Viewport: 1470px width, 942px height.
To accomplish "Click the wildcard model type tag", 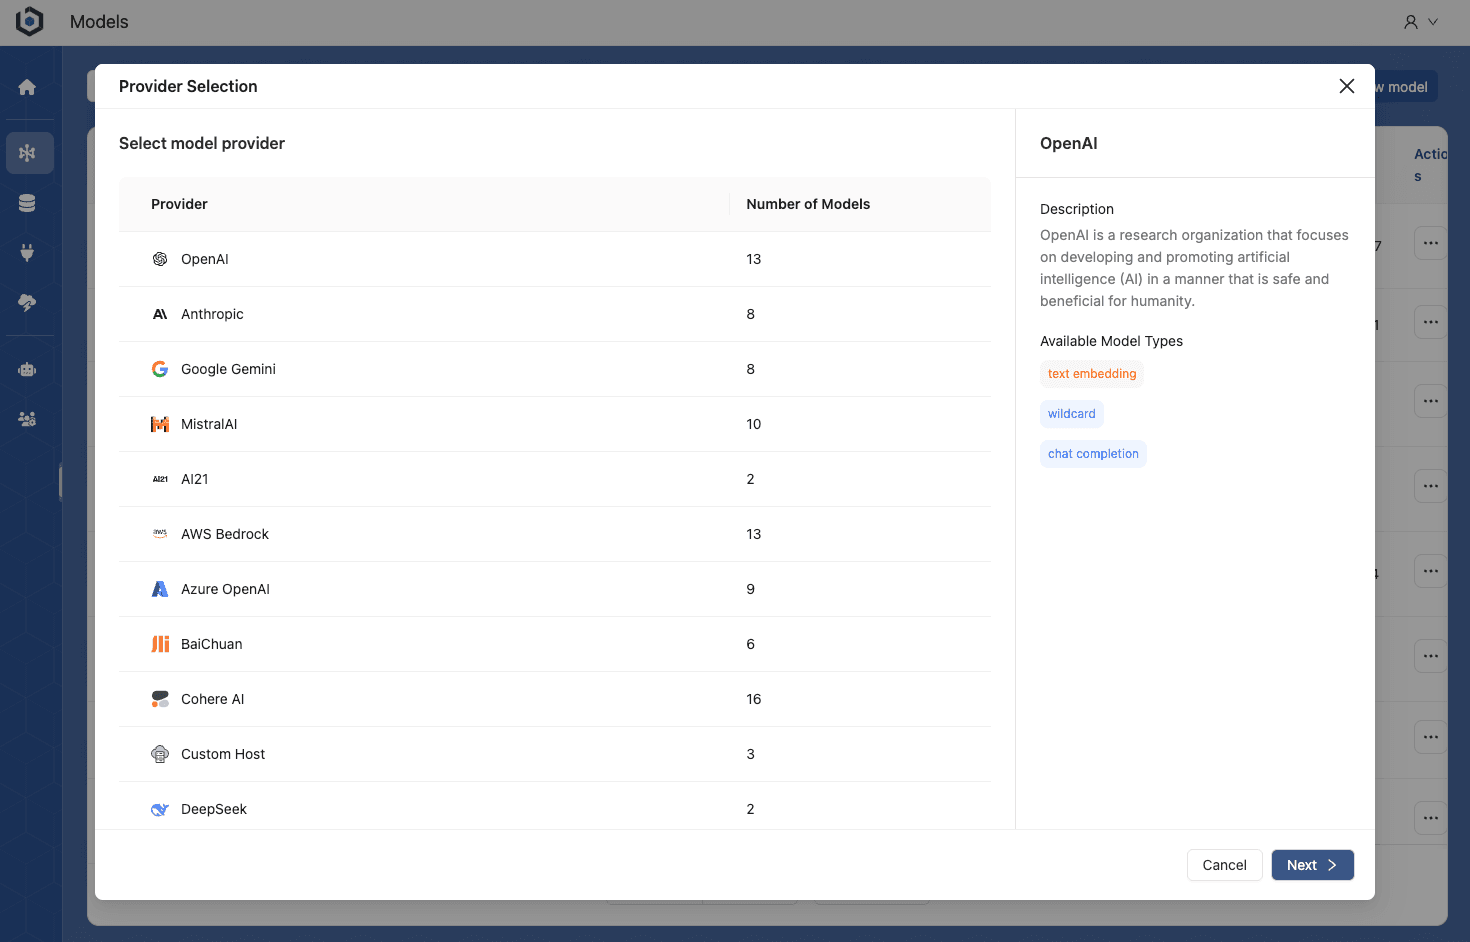I will (x=1071, y=414).
